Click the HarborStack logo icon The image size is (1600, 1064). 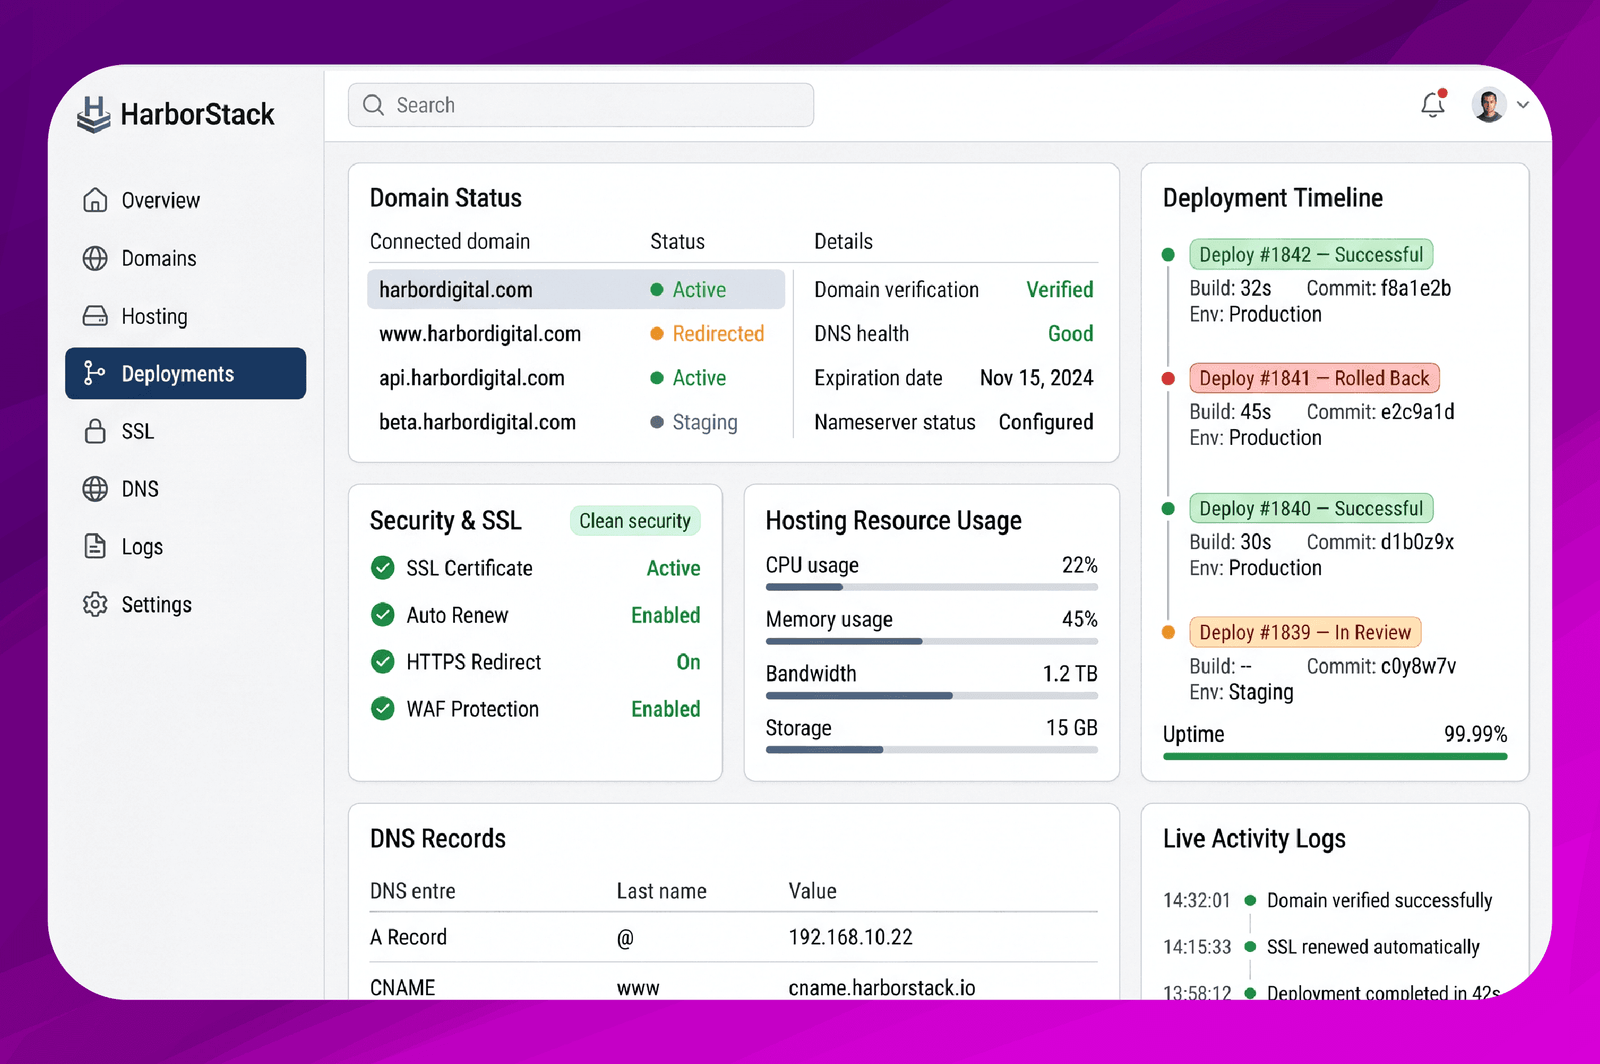pyautogui.click(x=93, y=114)
